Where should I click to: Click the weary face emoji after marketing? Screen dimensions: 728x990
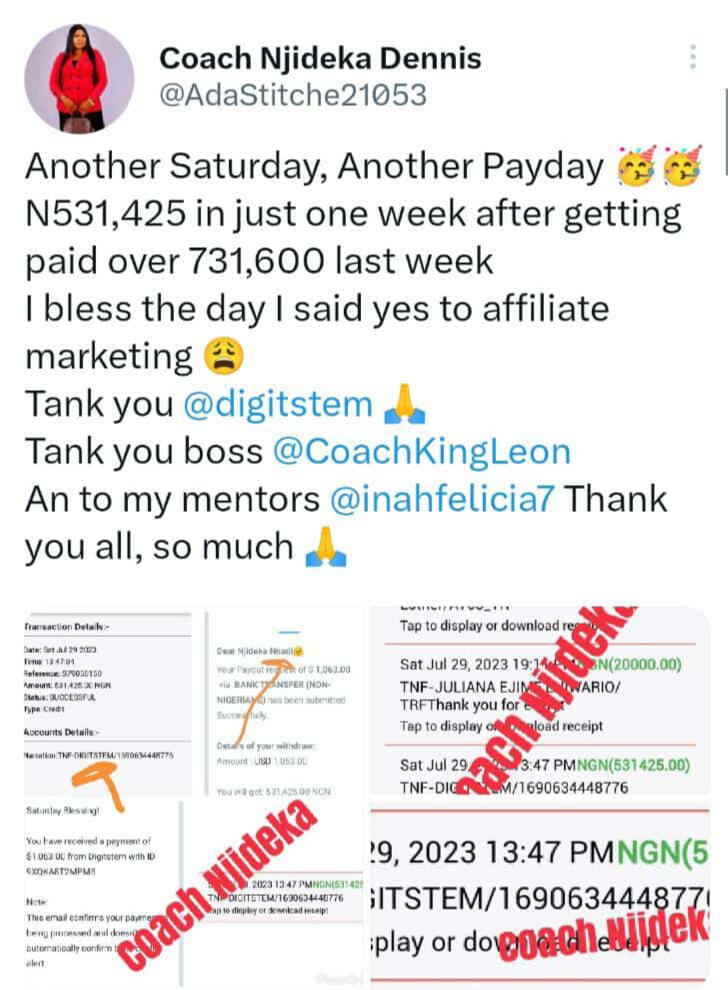[223, 356]
